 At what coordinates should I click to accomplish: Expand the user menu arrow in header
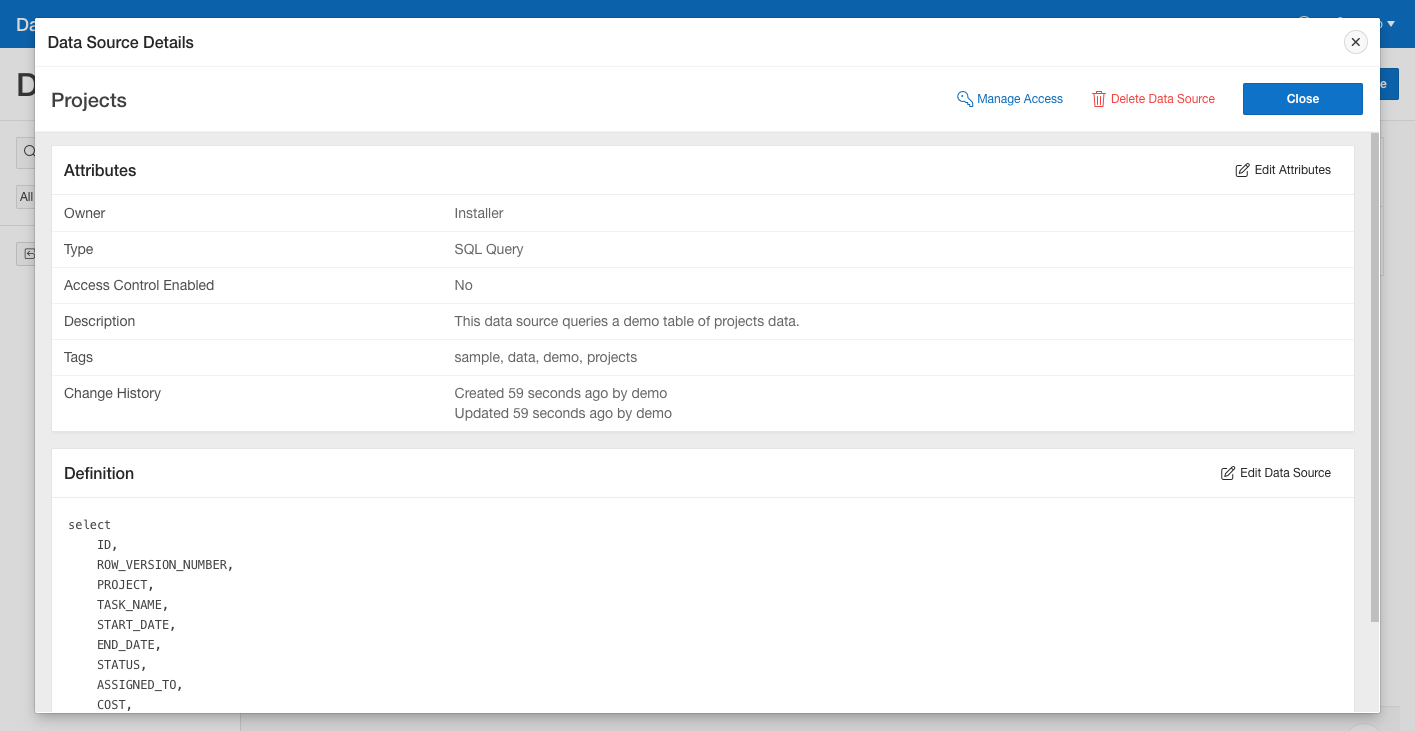coord(1391,24)
